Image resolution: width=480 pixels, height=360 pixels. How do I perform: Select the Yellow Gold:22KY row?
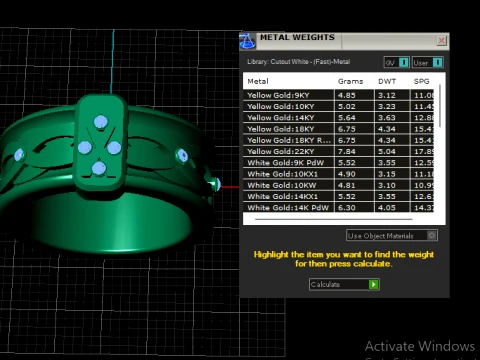[339, 151]
